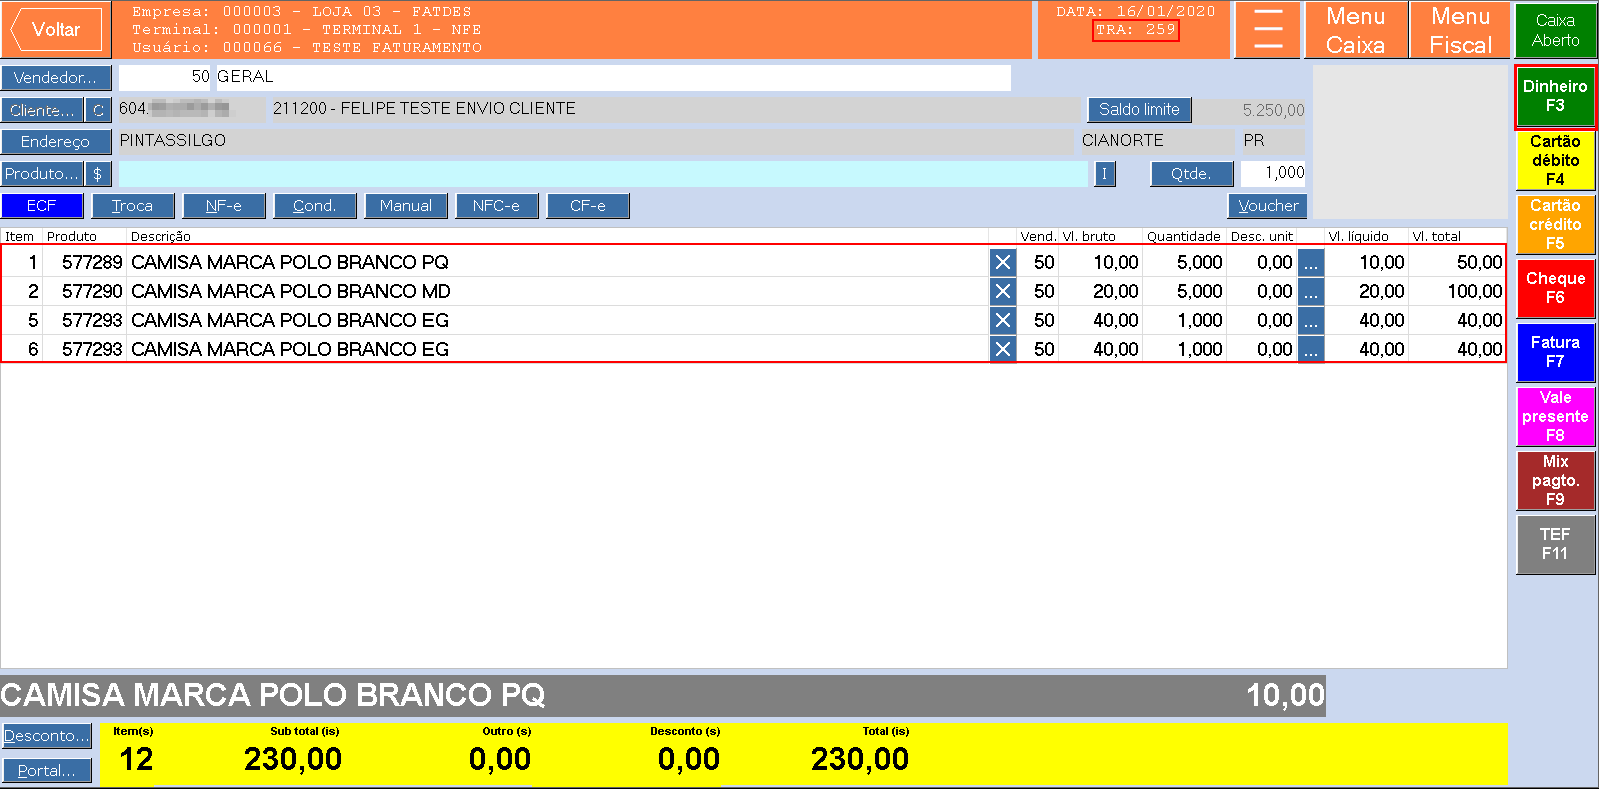Switch to NF-e document type
The width and height of the screenshot is (1599, 789).
224,206
